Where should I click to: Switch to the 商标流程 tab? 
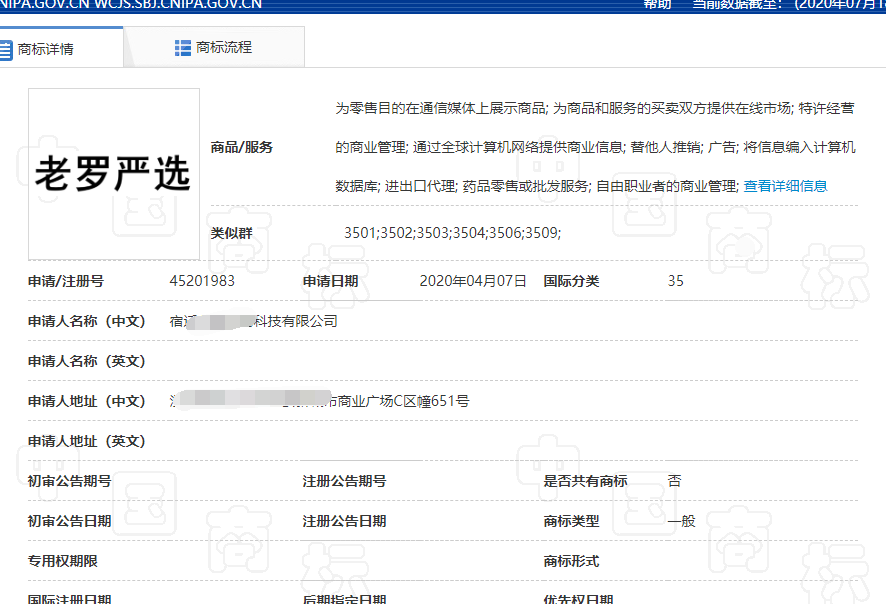tap(214, 47)
